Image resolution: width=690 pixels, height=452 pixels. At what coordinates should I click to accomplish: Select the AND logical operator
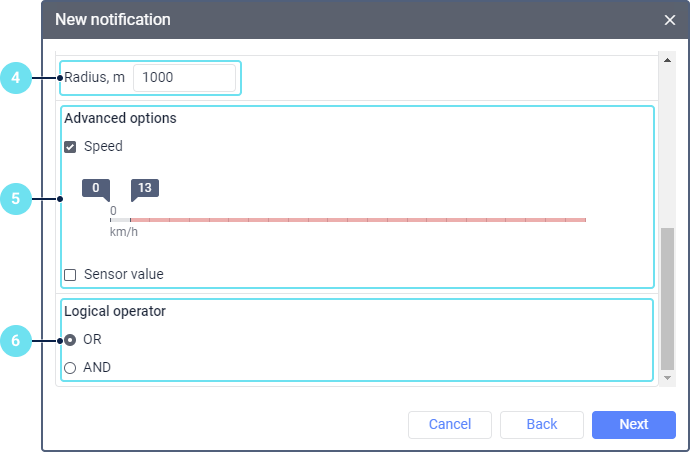click(x=70, y=368)
